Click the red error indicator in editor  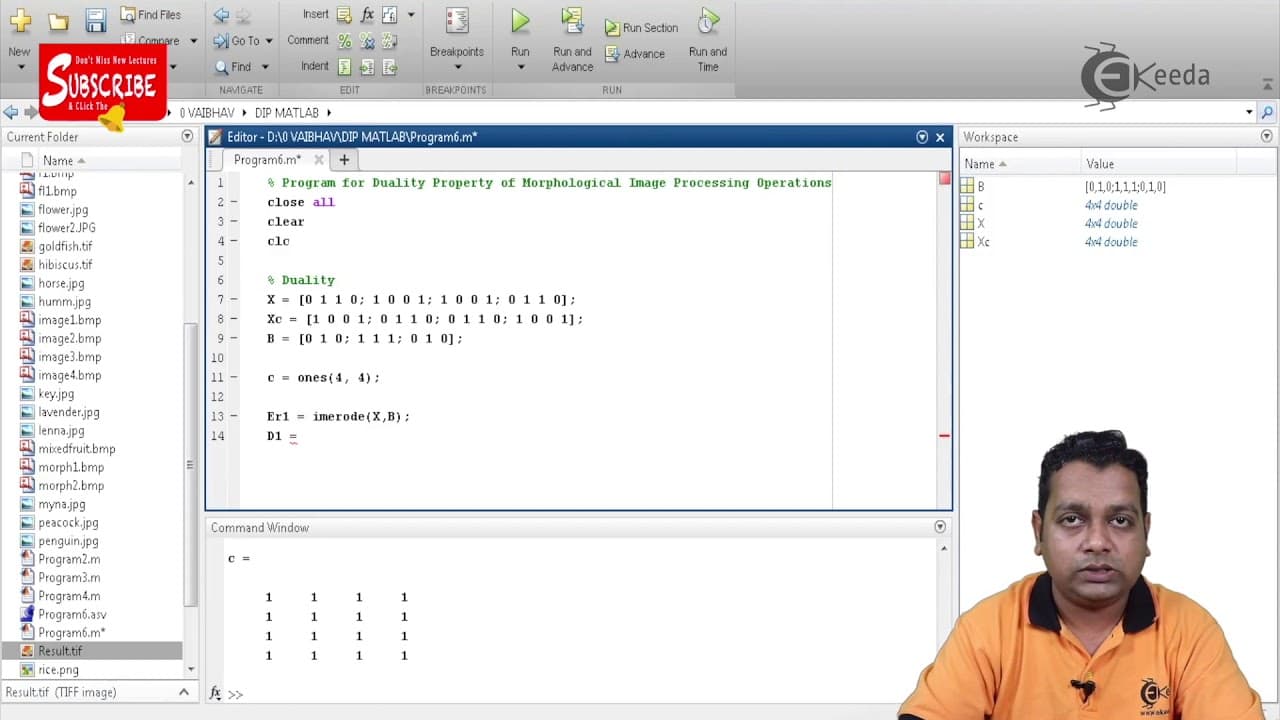coord(944,179)
